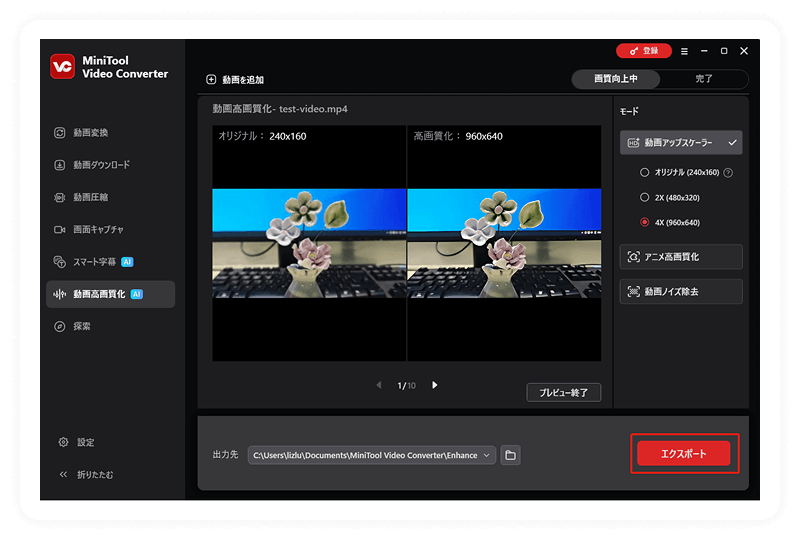Open the 動画圧縮 sidebar item
The width and height of the screenshot is (800, 540).
click(x=81, y=197)
